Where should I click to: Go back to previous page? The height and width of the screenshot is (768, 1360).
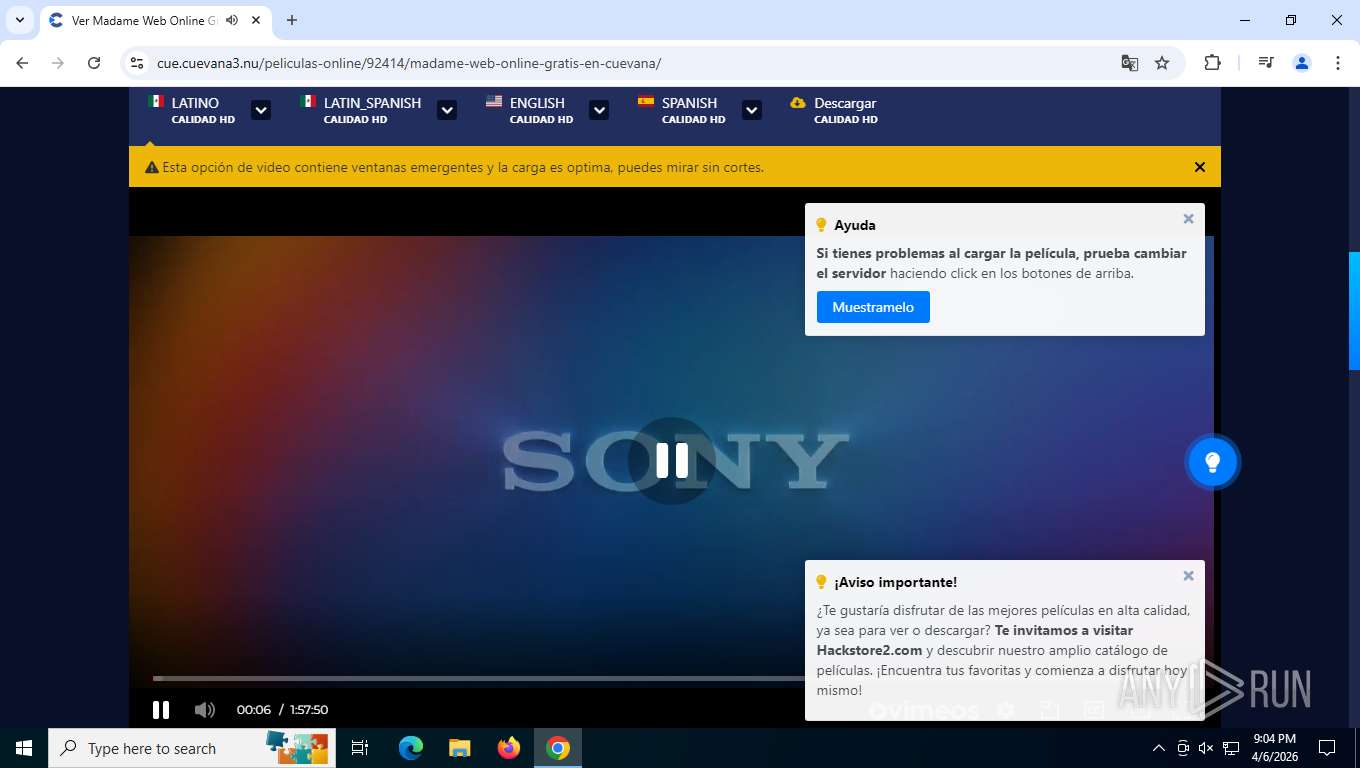tap(22, 63)
